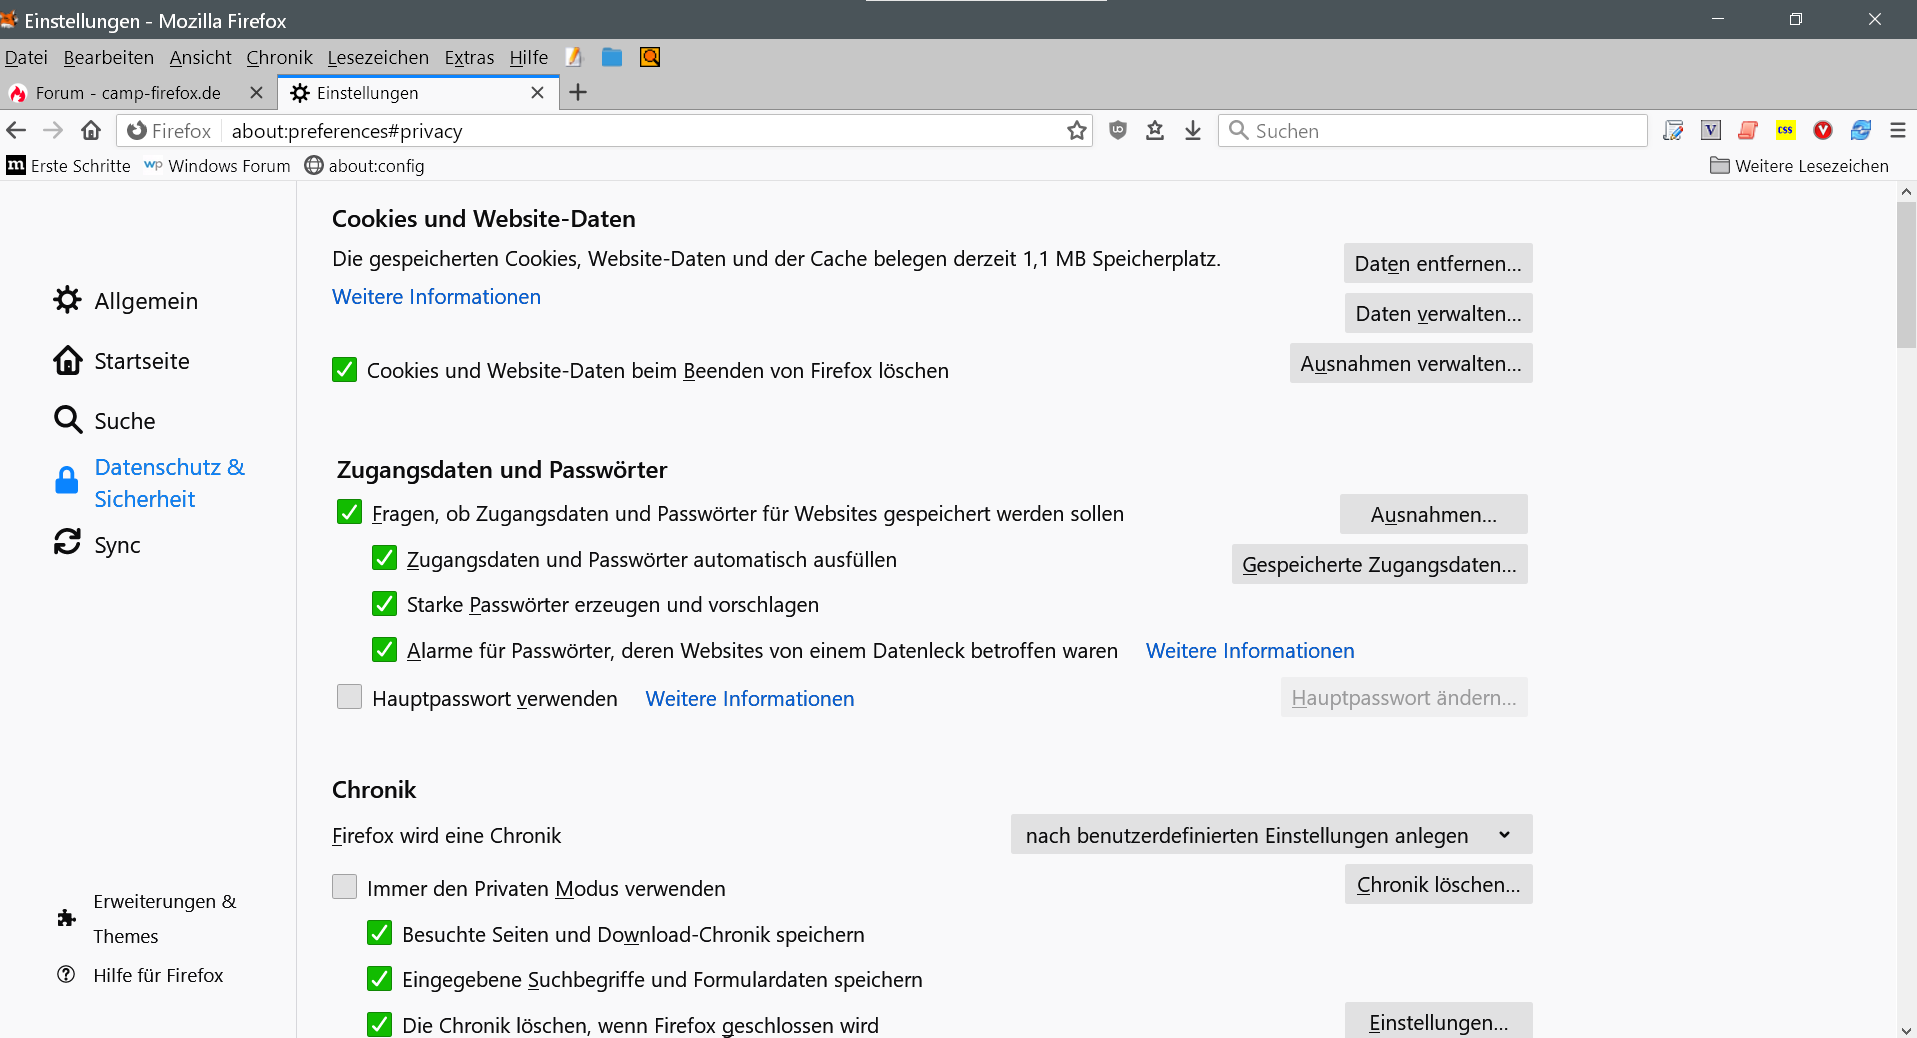The height and width of the screenshot is (1038, 1917).
Task: Click the blue folder icon in menu bar
Action: point(612,57)
